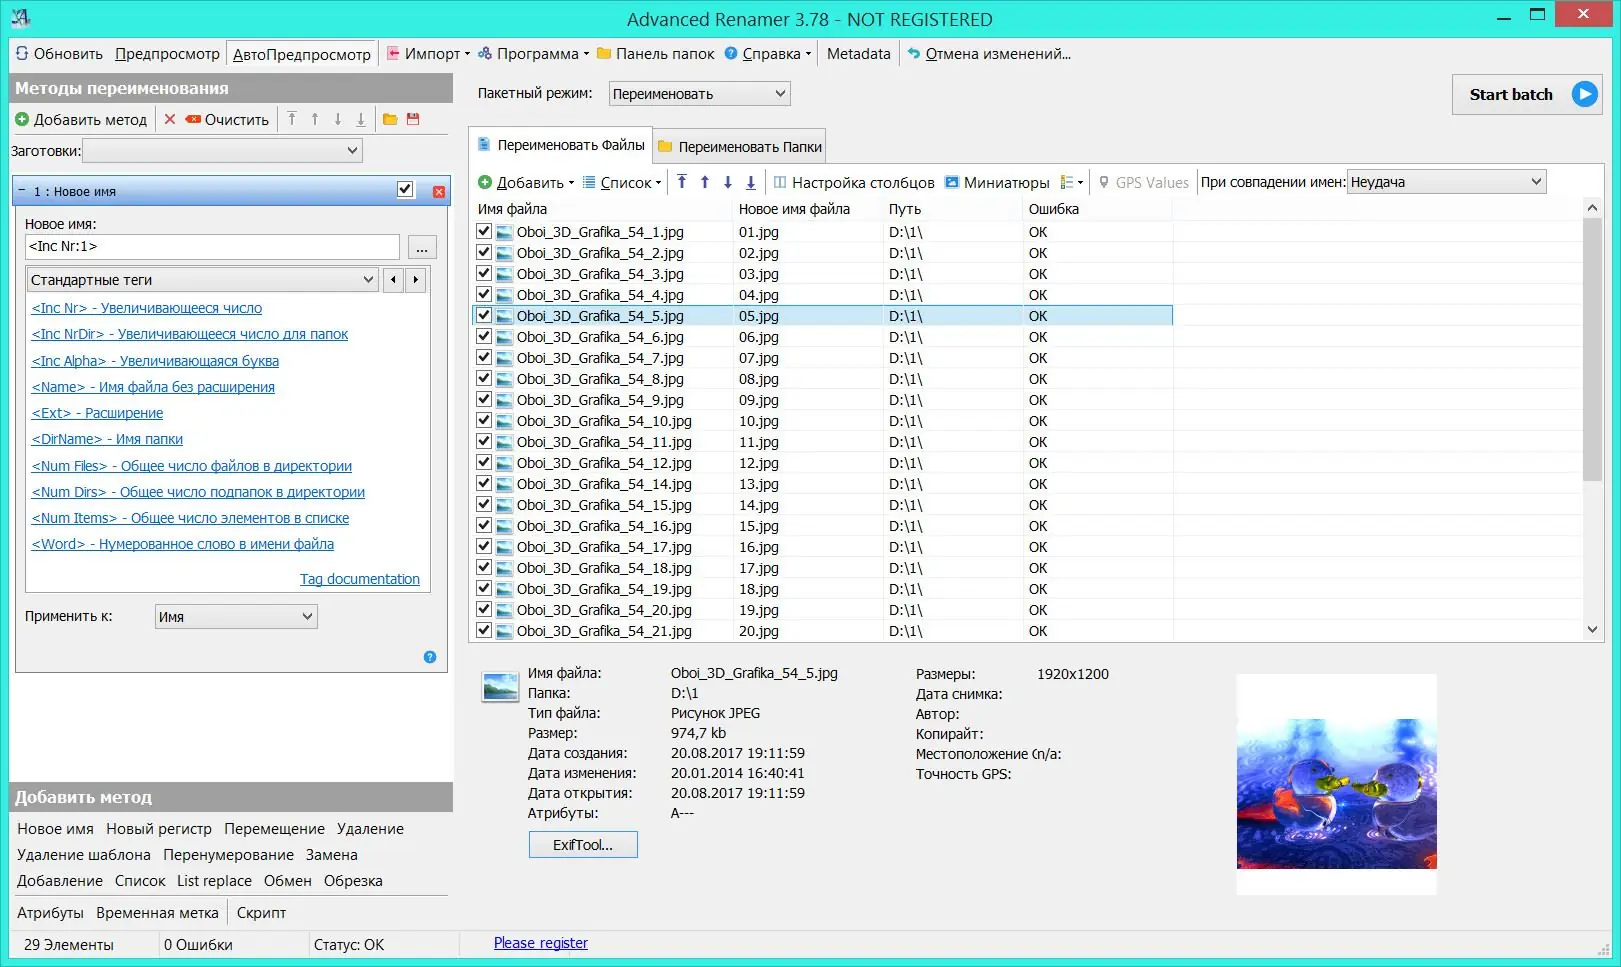
Task: Click the blue help icon in method panel
Action: pyautogui.click(x=430, y=657)
